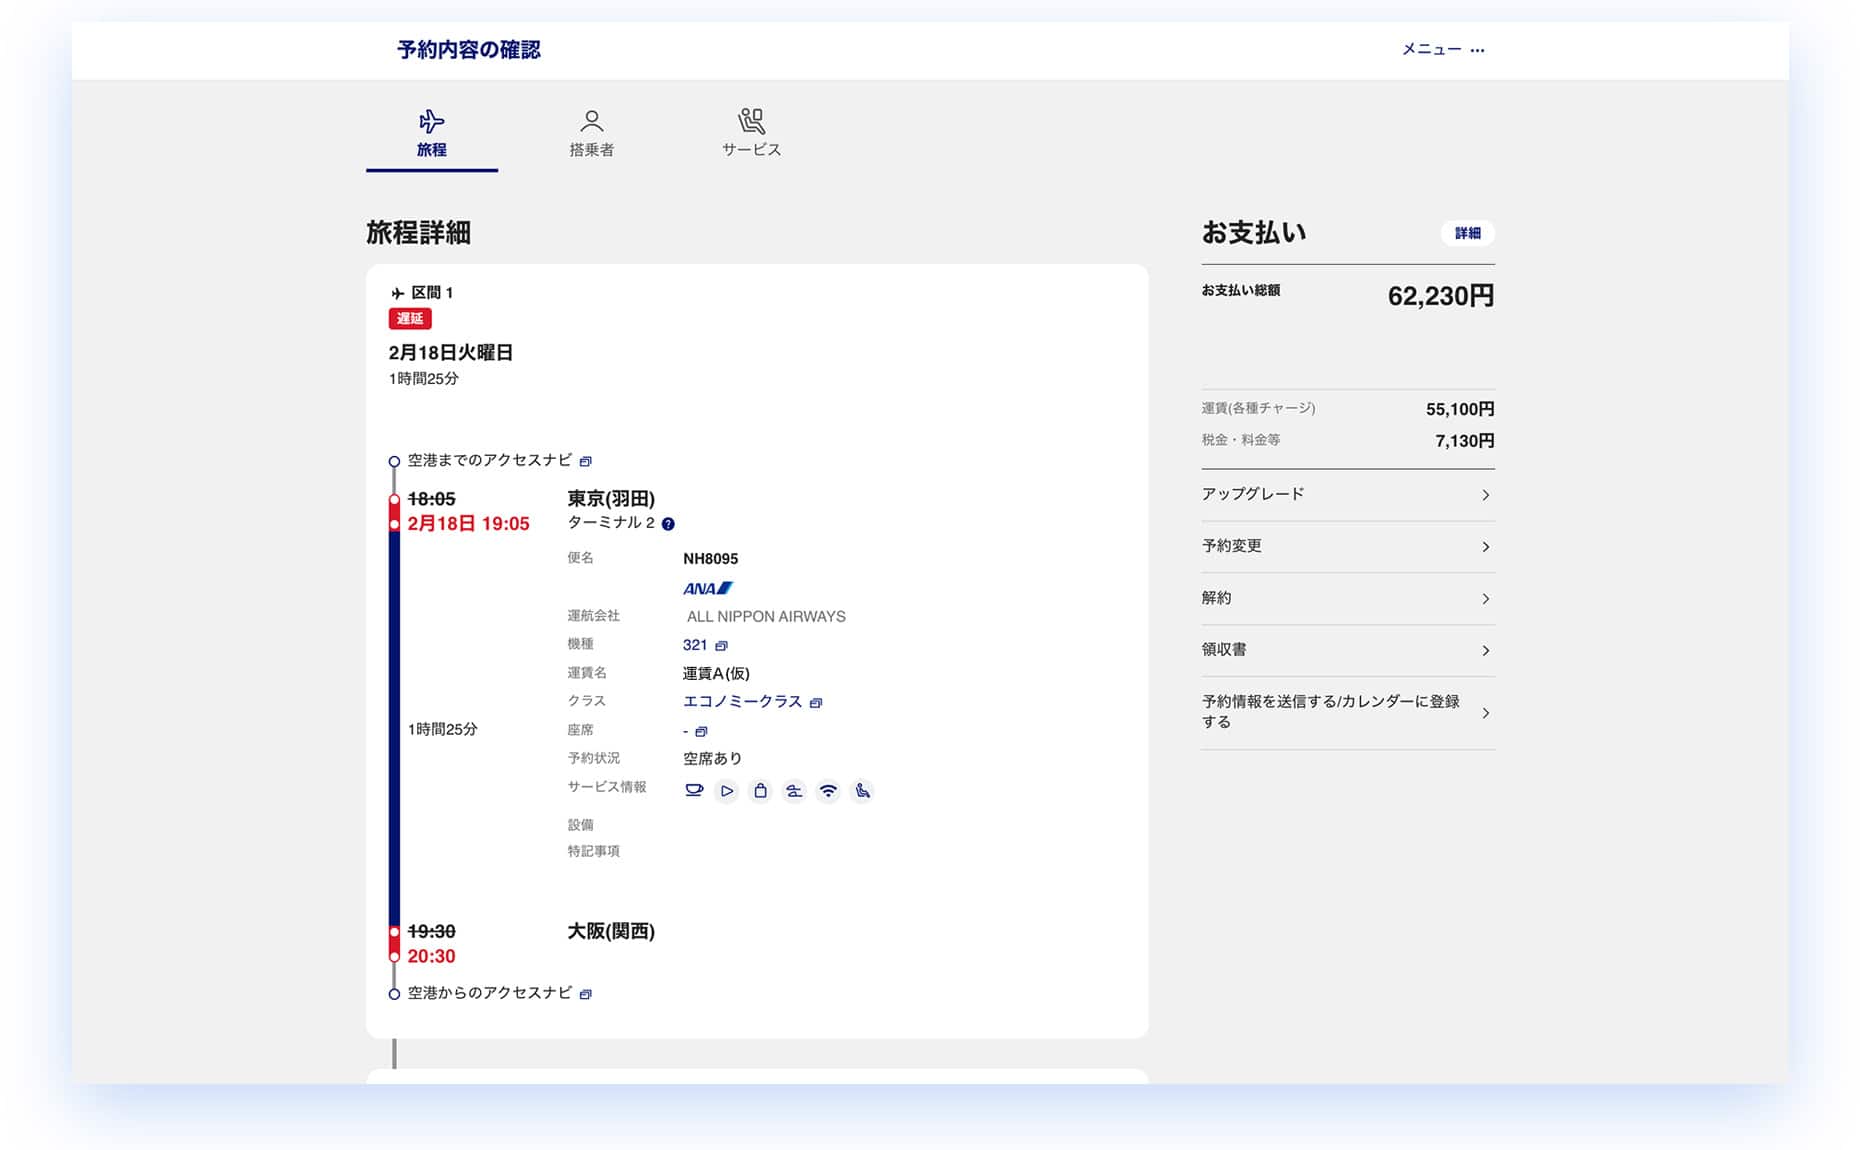Screen dimensions: 1860x1150
Task: Expand the アップグレード upgrade option
Action: click(x=1347, y=495)
